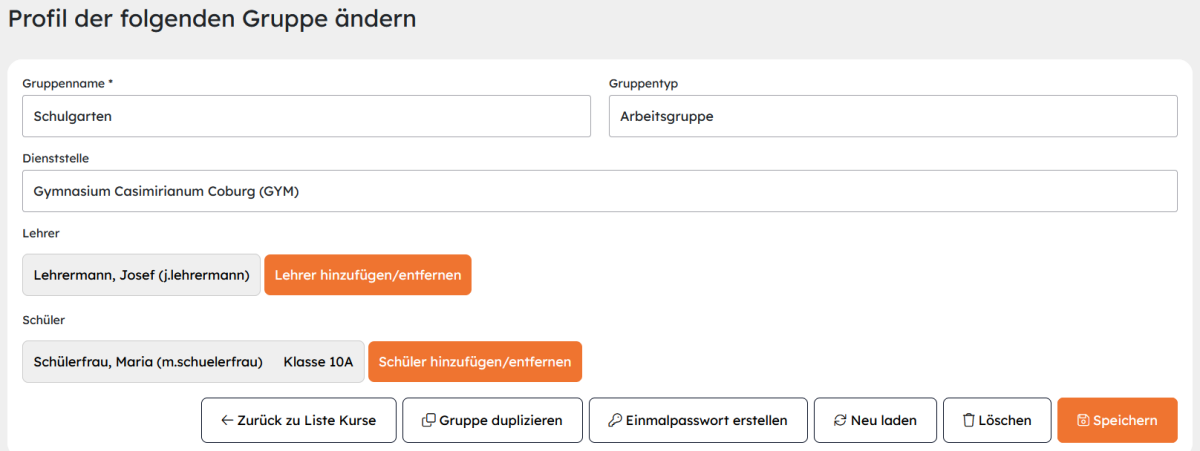Screen dimensions: 1200x451
Task: Duplicate the group via Gruppe duplizieren
Action: (x=492, y=420)
